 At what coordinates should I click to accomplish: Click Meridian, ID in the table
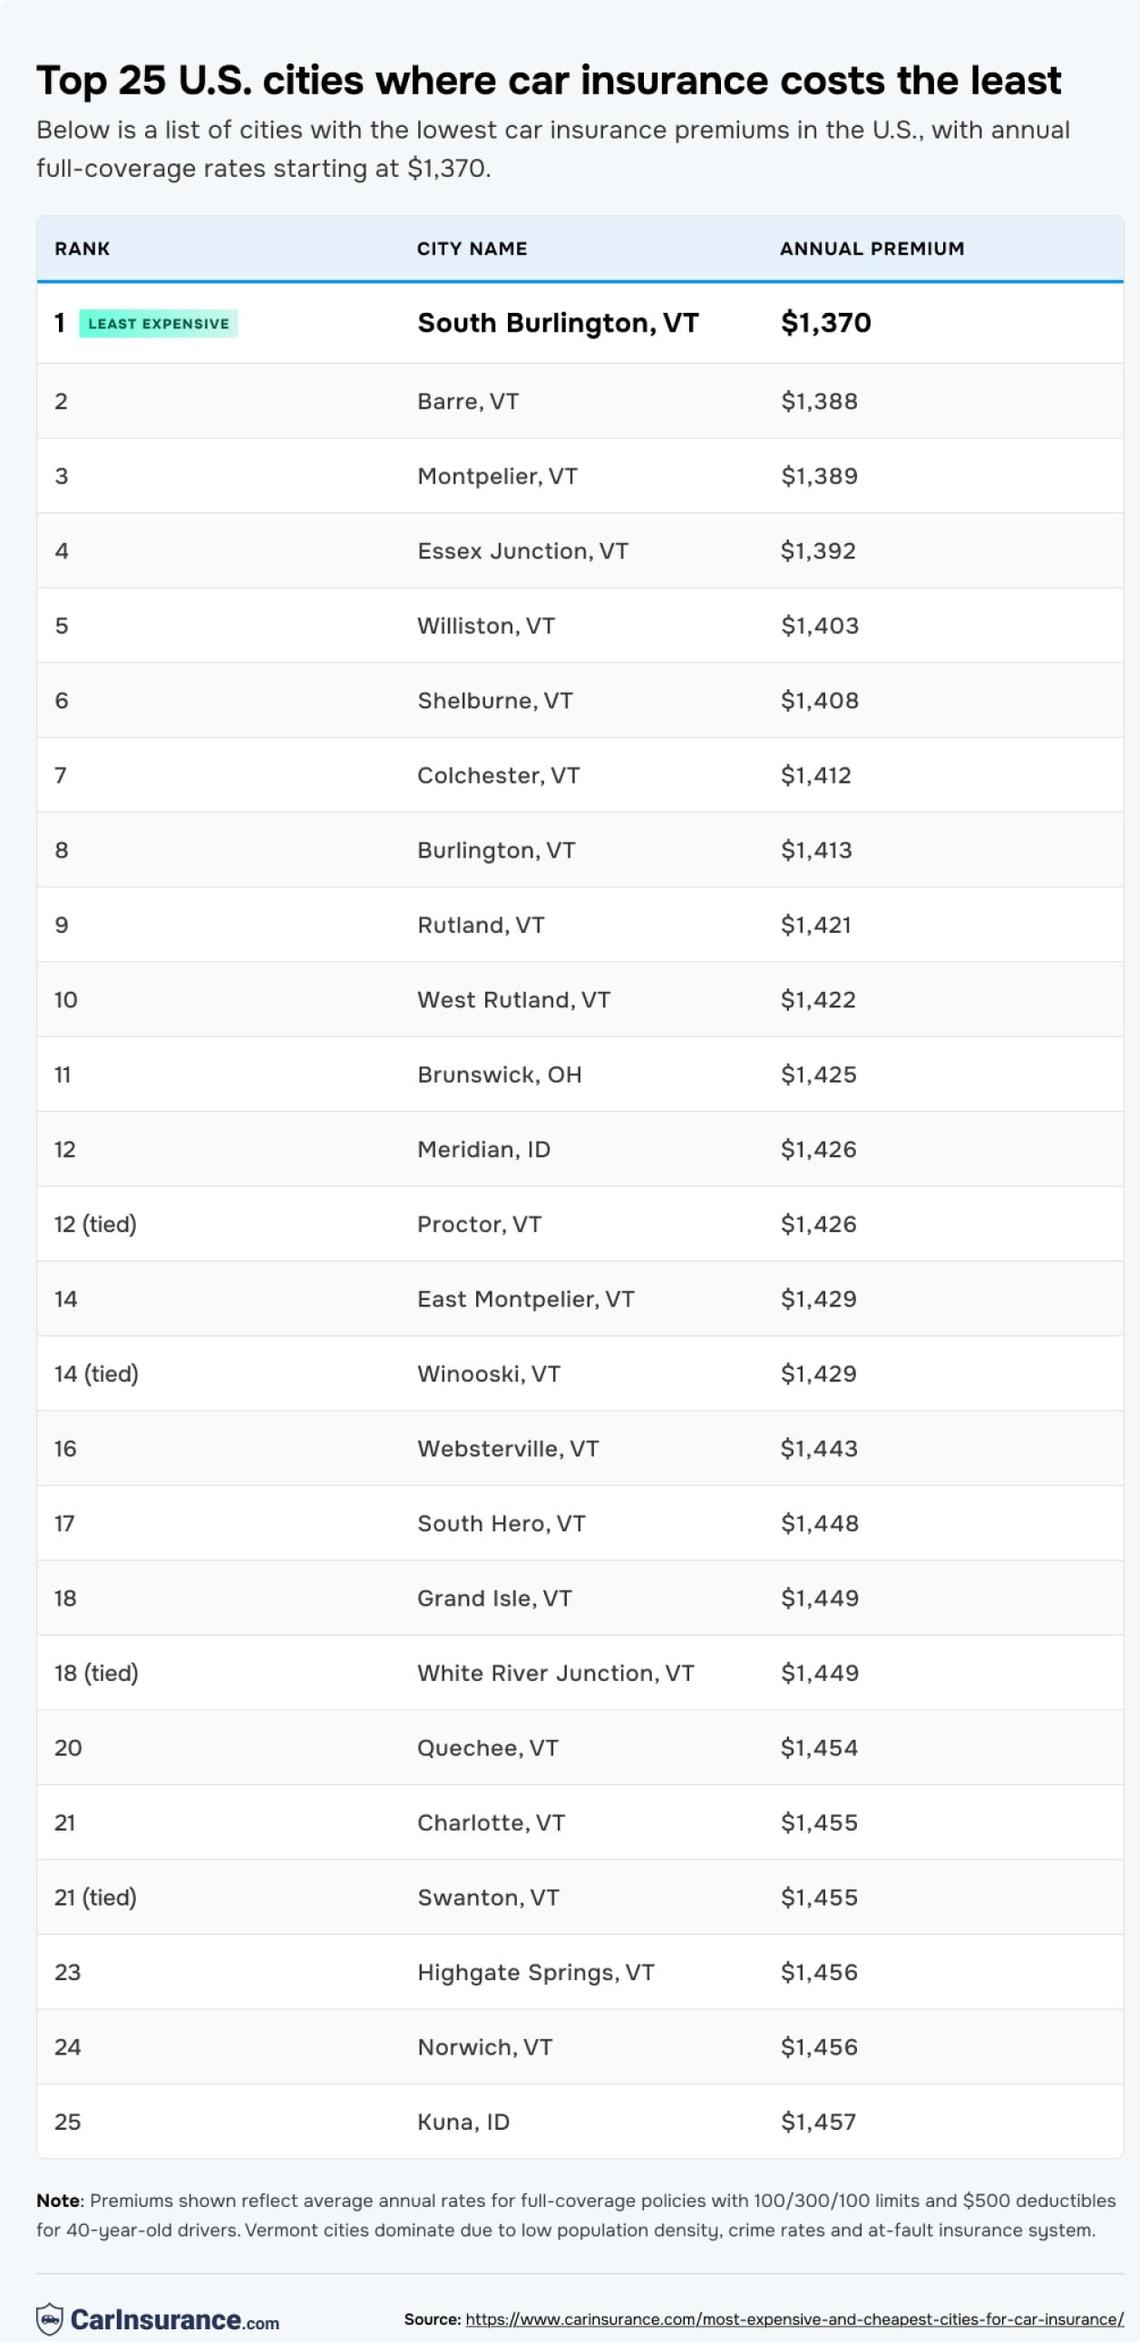(x=483, y=1150)
